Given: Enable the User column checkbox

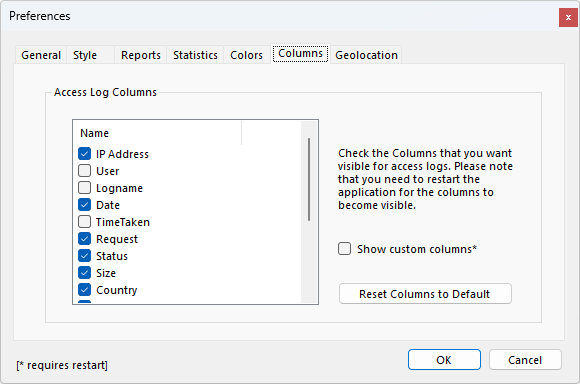Looking at the screenshot, I should pyautogui.click(x=84, y=171).
